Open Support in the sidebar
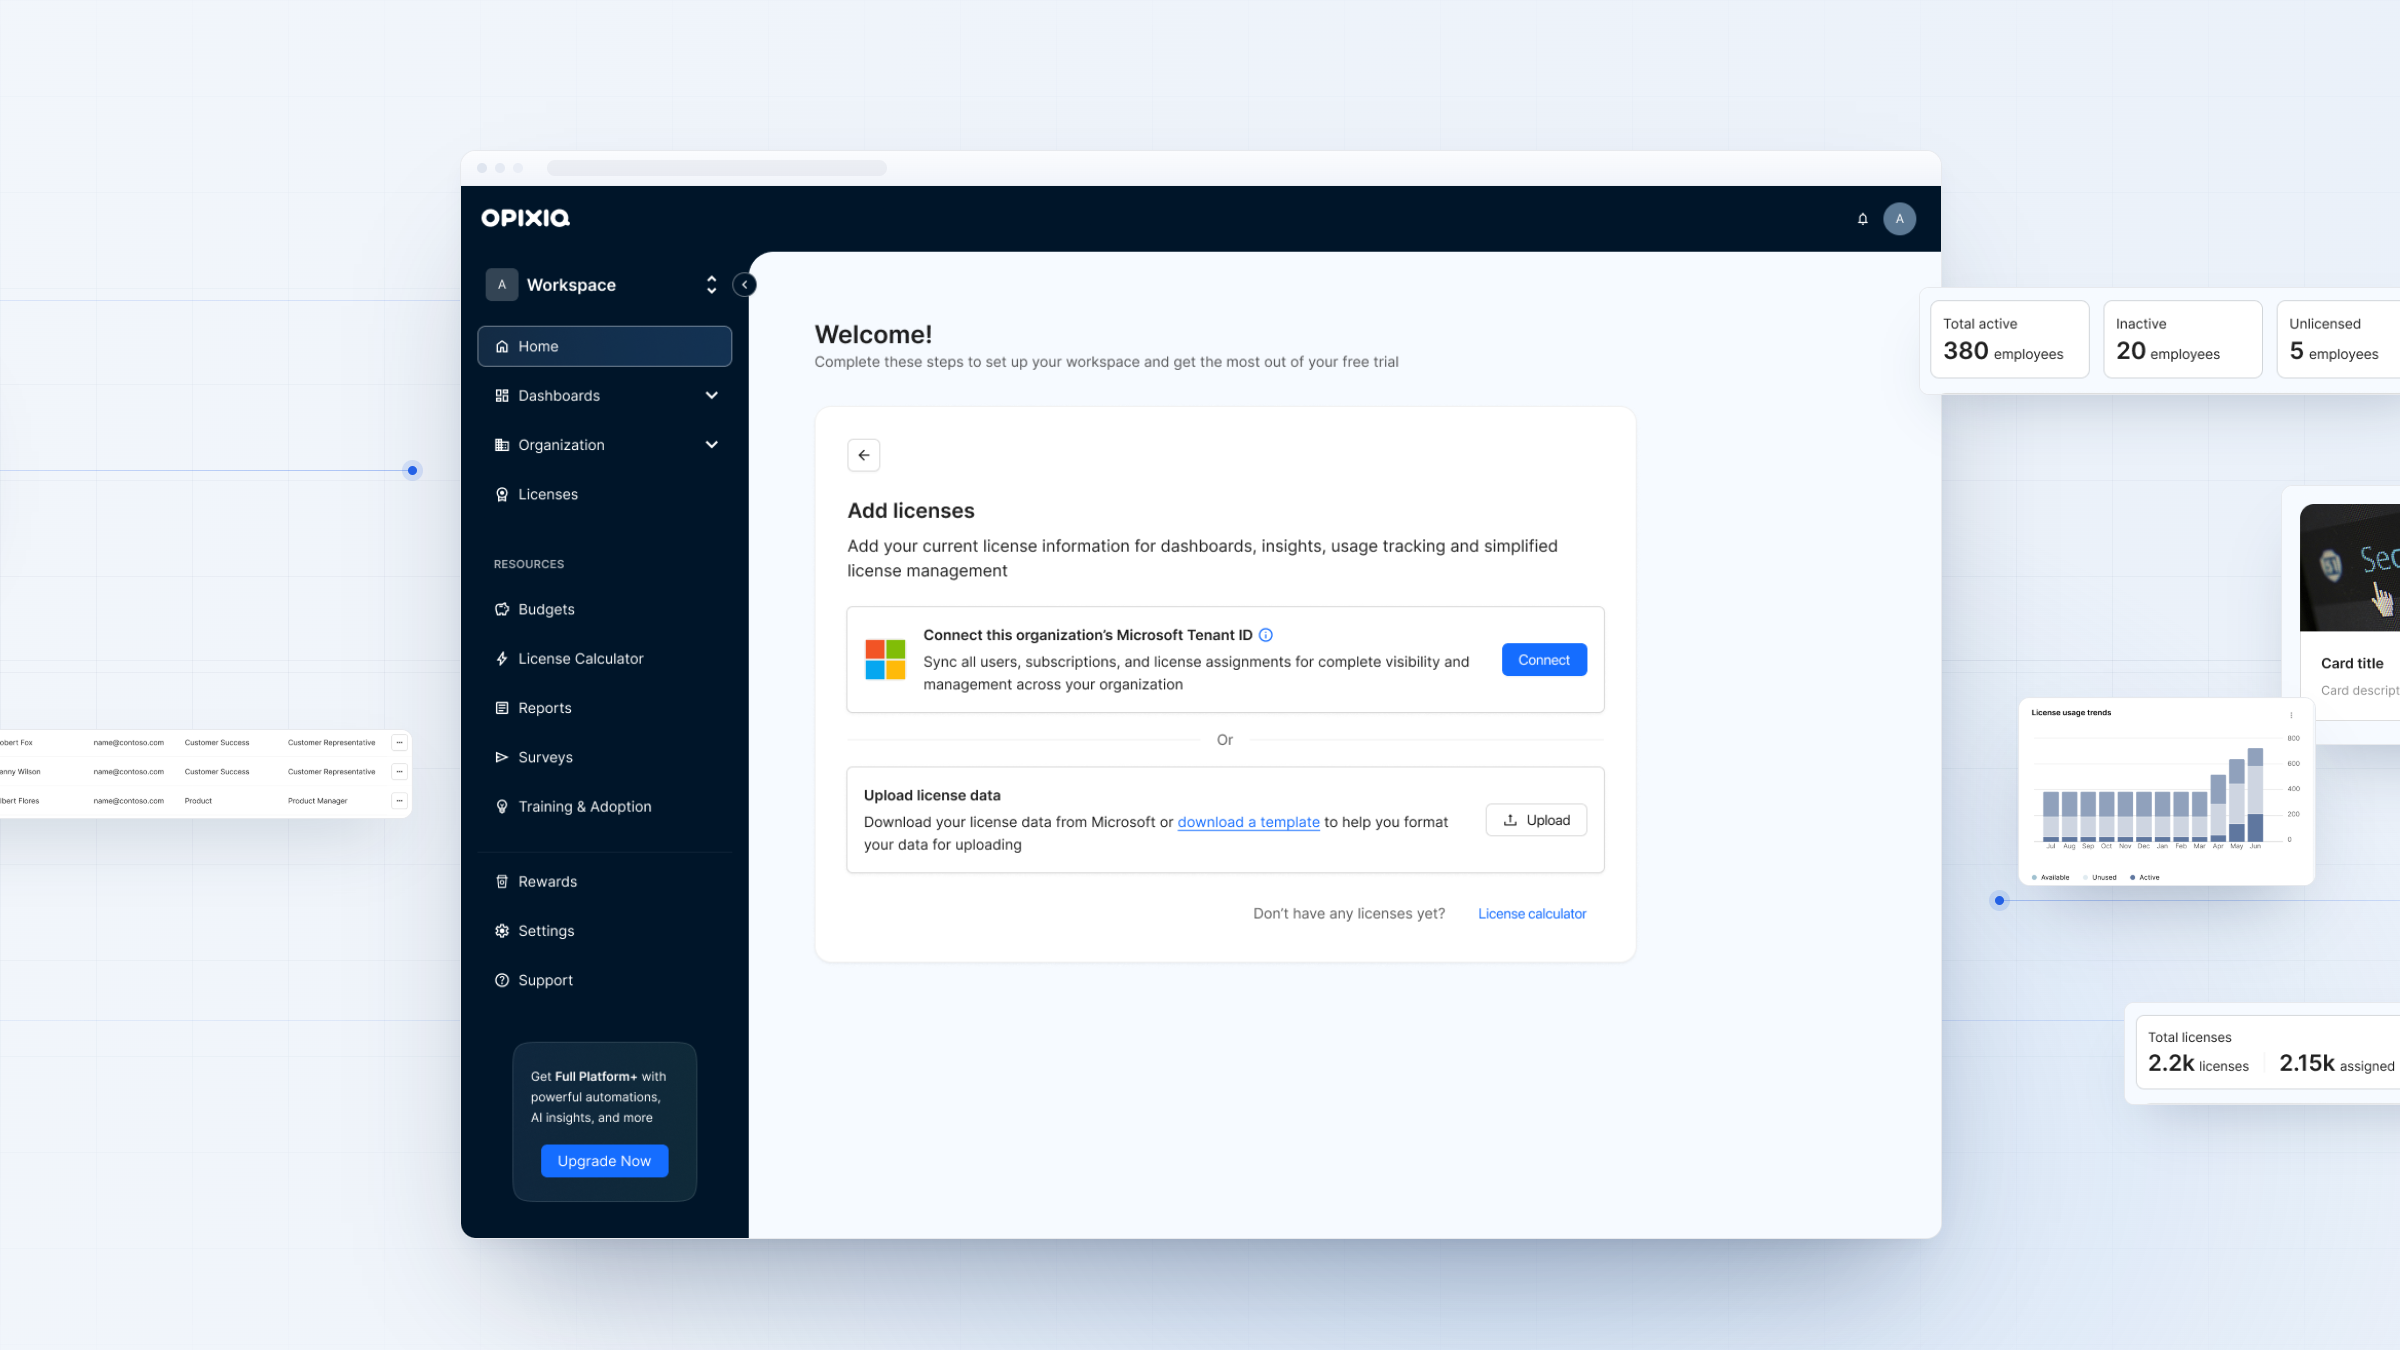This screenshot has height=1350, width=2400. pos(604,980)
